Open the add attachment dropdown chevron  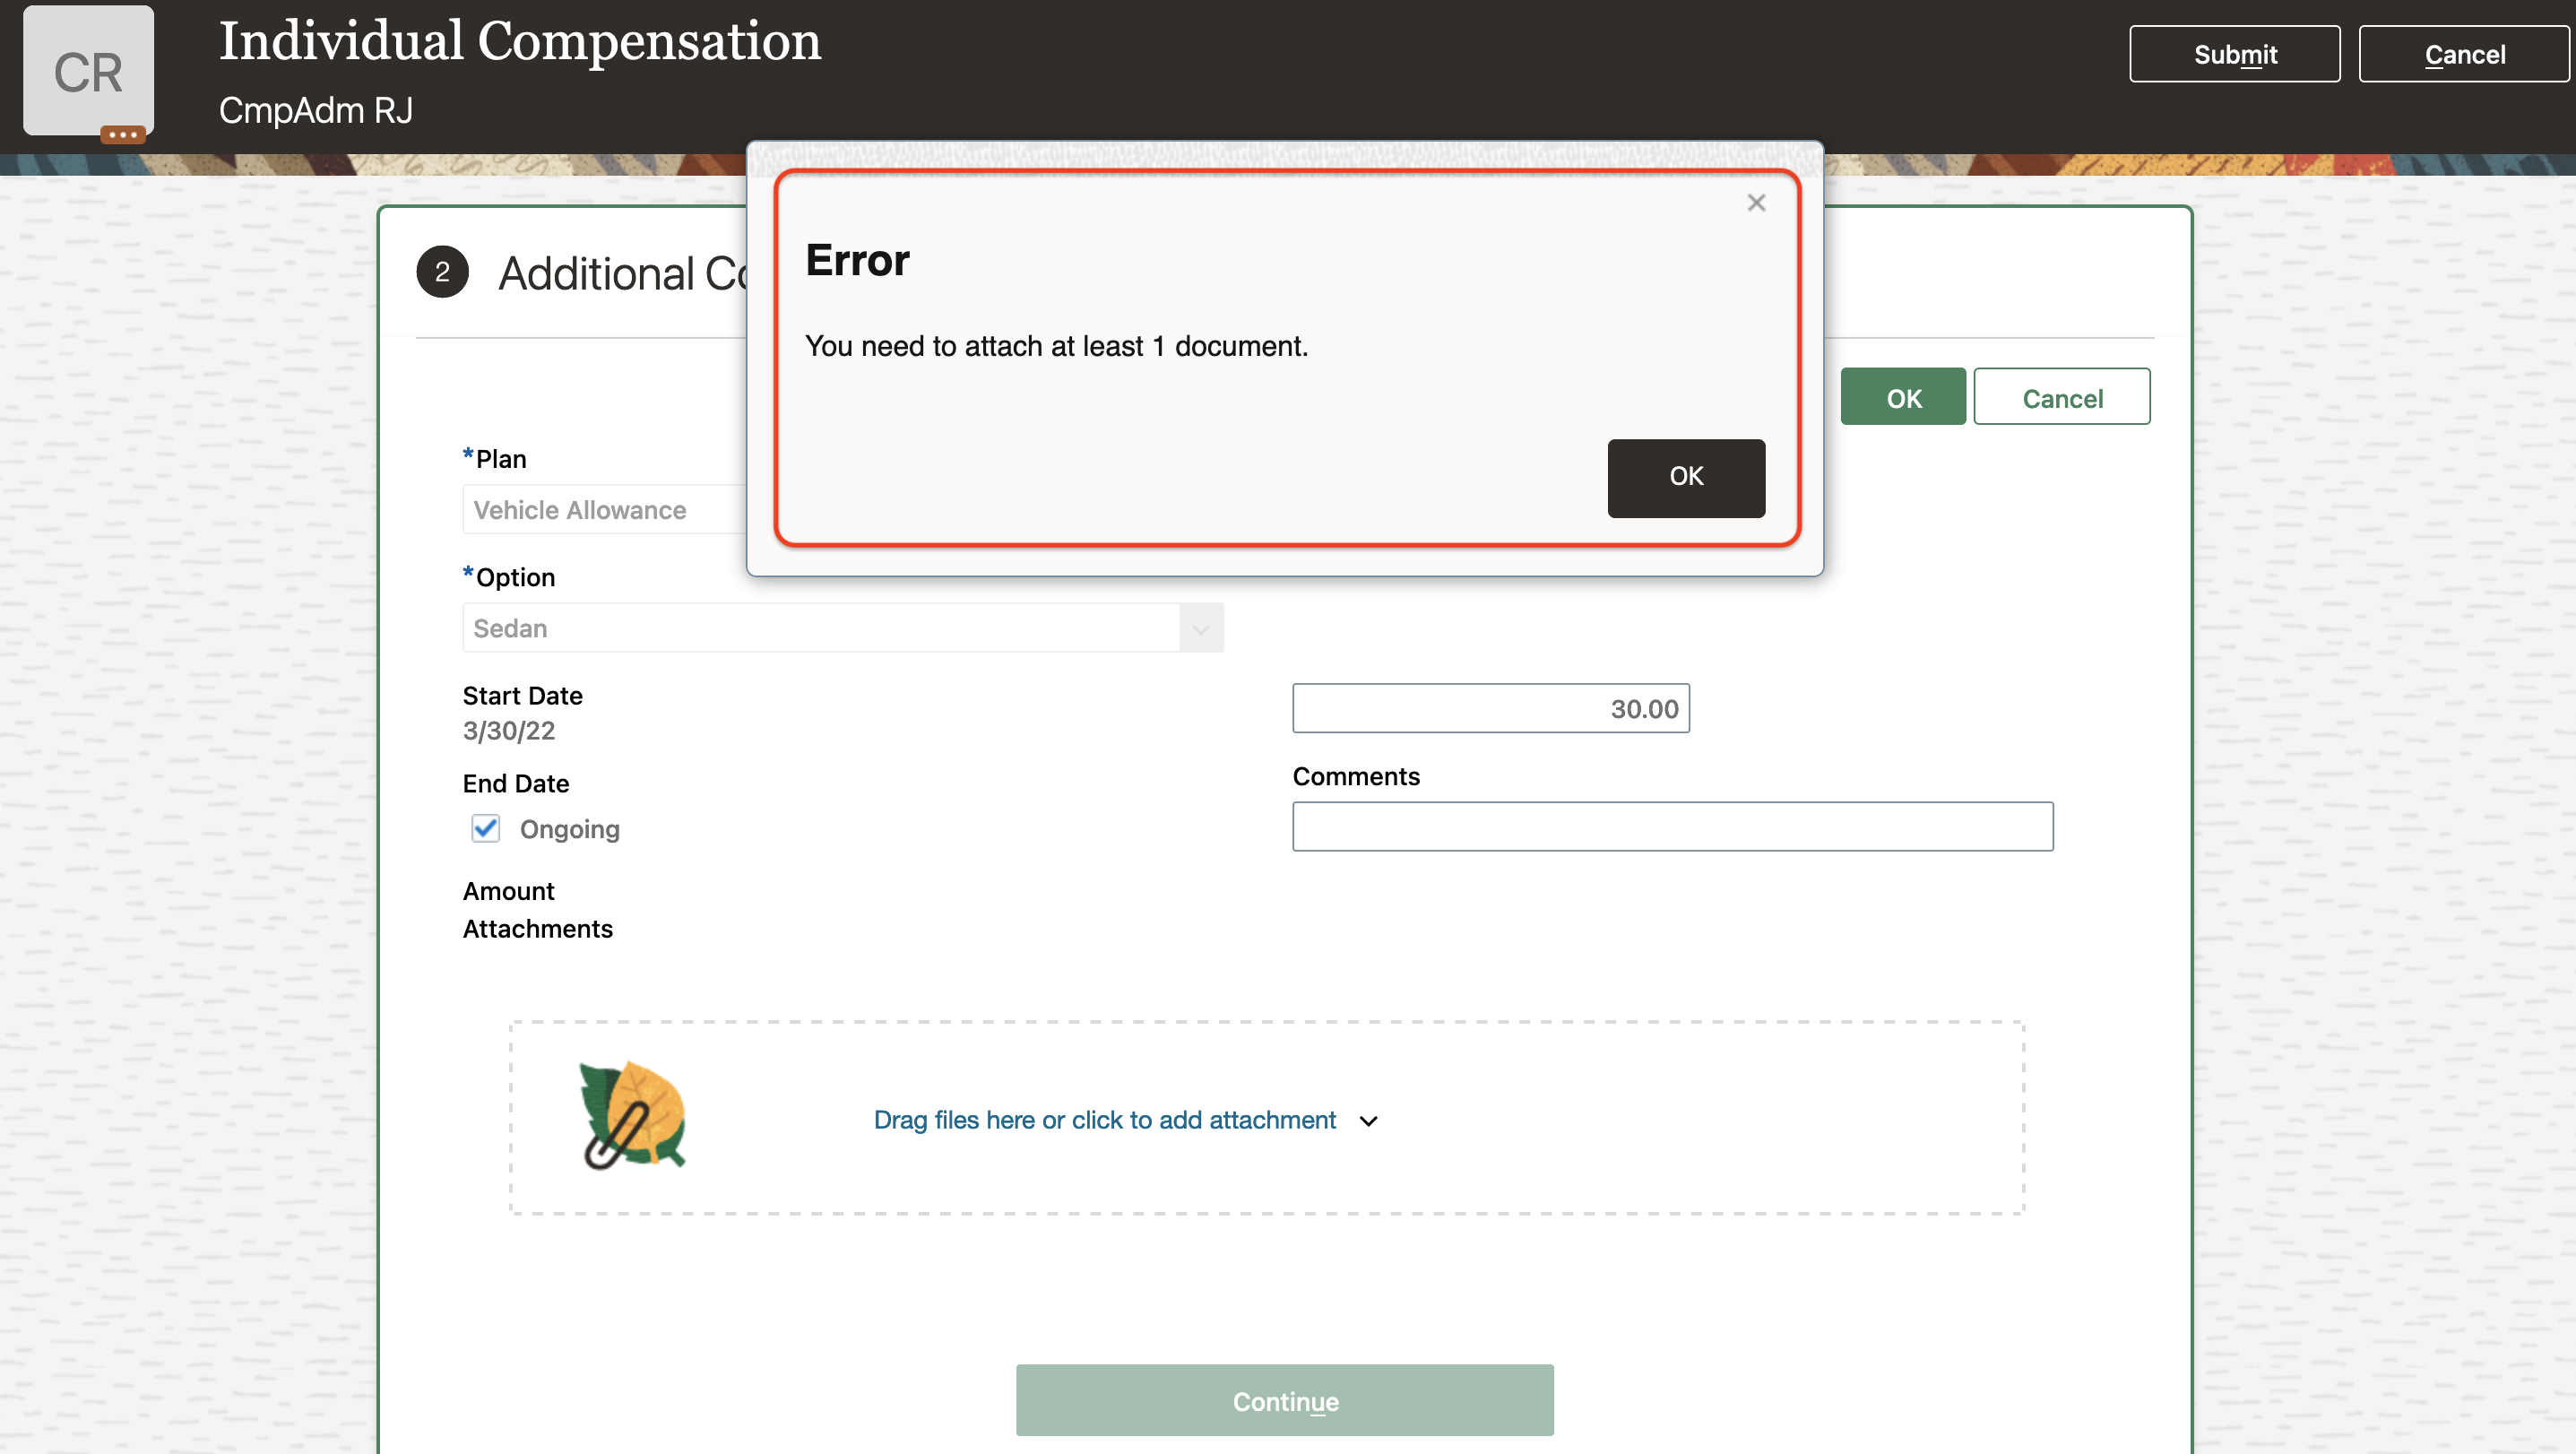click(x=1368, y=1121)
